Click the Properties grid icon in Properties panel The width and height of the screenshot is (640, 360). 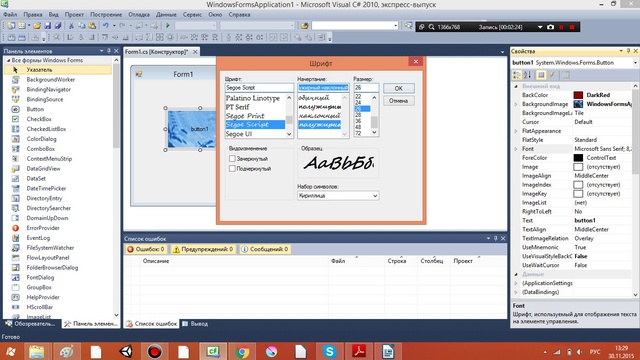click(541, 75)
